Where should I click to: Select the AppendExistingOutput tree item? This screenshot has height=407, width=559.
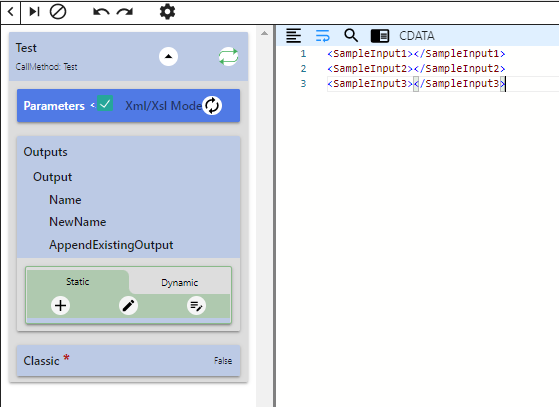coord(111,245)
